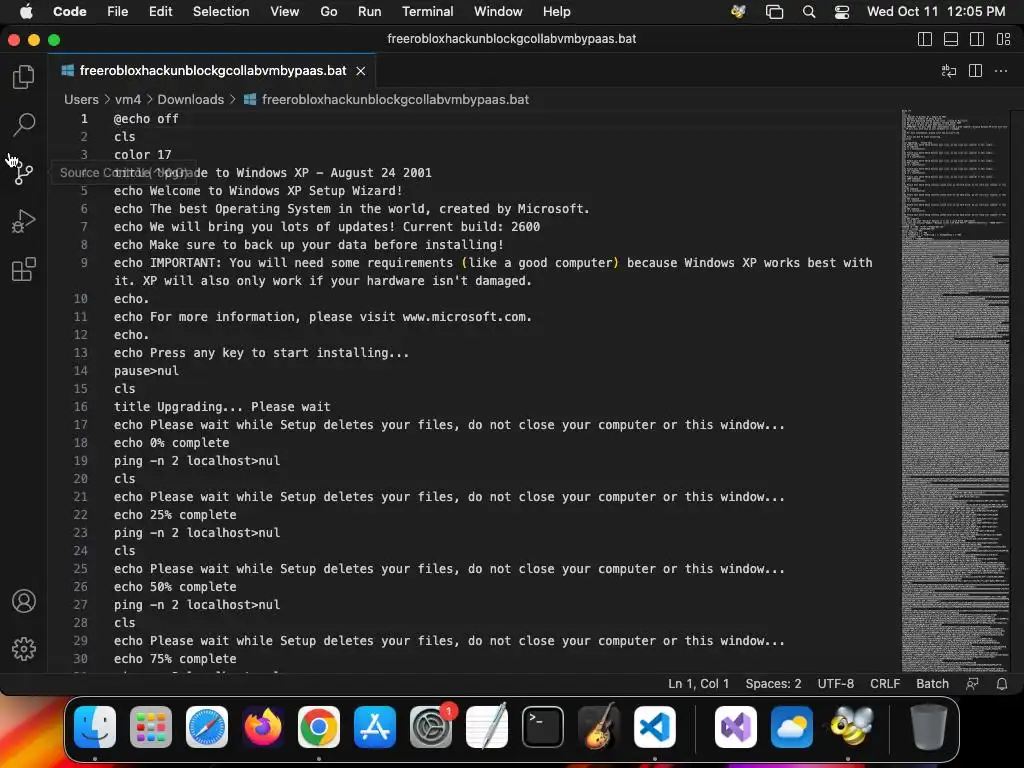Click the code minimap overview
This screenshot has width=1024, height=768.
pyautogui.click(x=955, y=391)
